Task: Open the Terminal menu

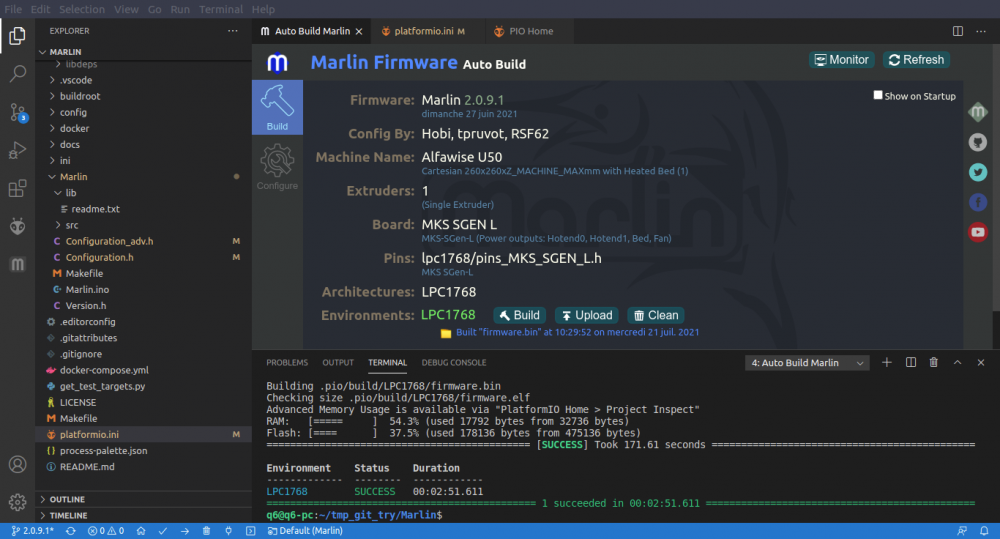Action: (221, 9)
